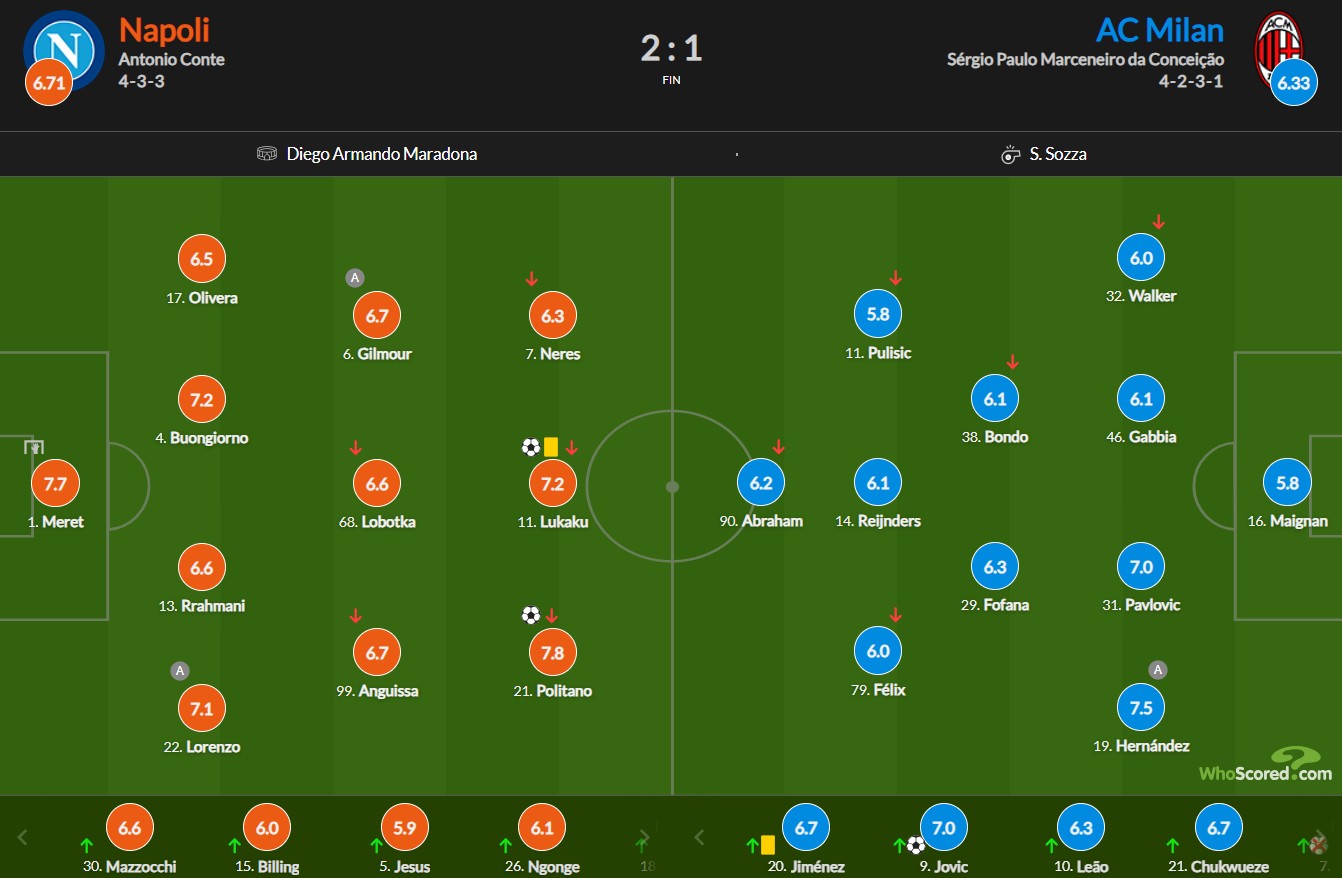1342x878 pixels.
Task: Select Meret's 7.7 rating circle
Action: [55, 484]
